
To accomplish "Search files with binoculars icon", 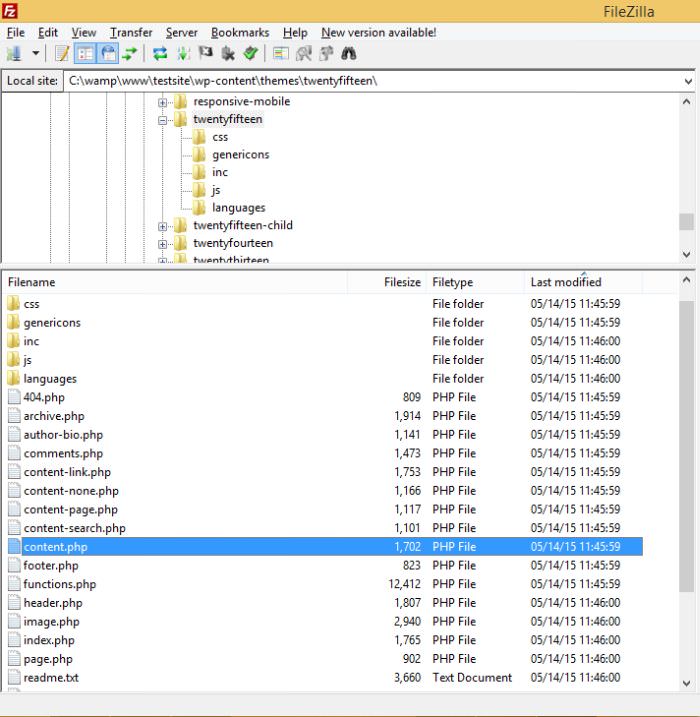I will coord(349,54).
